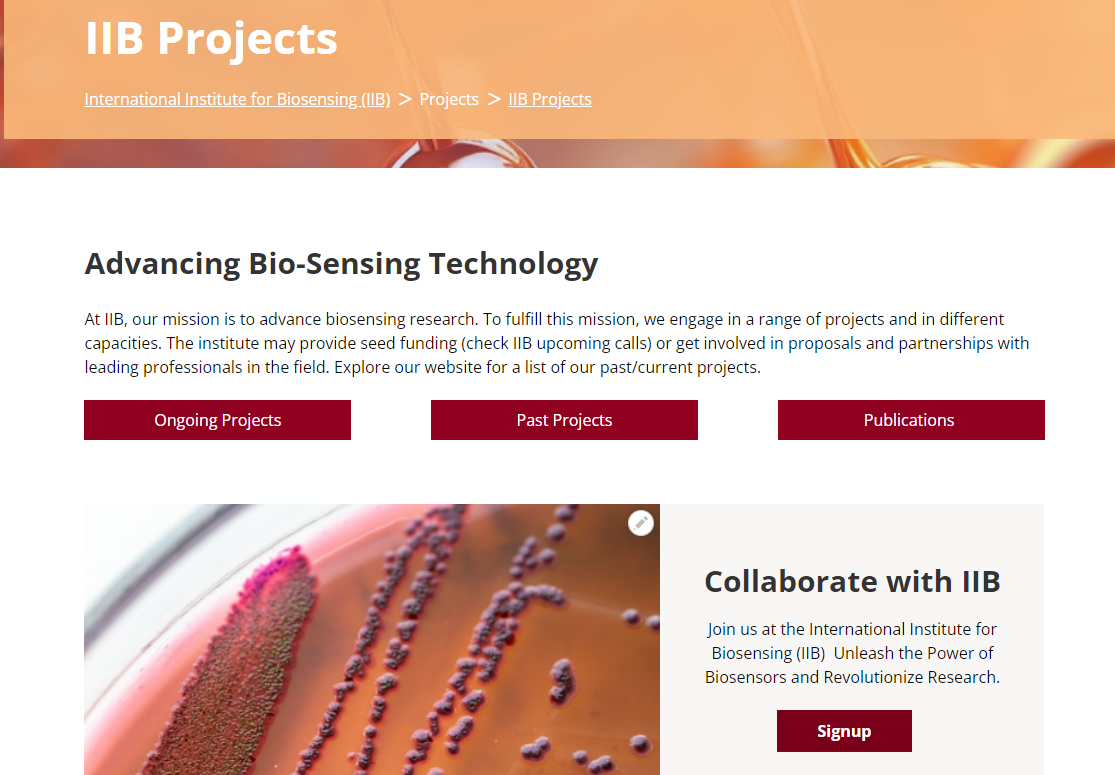Screen dimensions: 1115x775
Task: Click the IIB Projects page title
Action: point(211,39)
